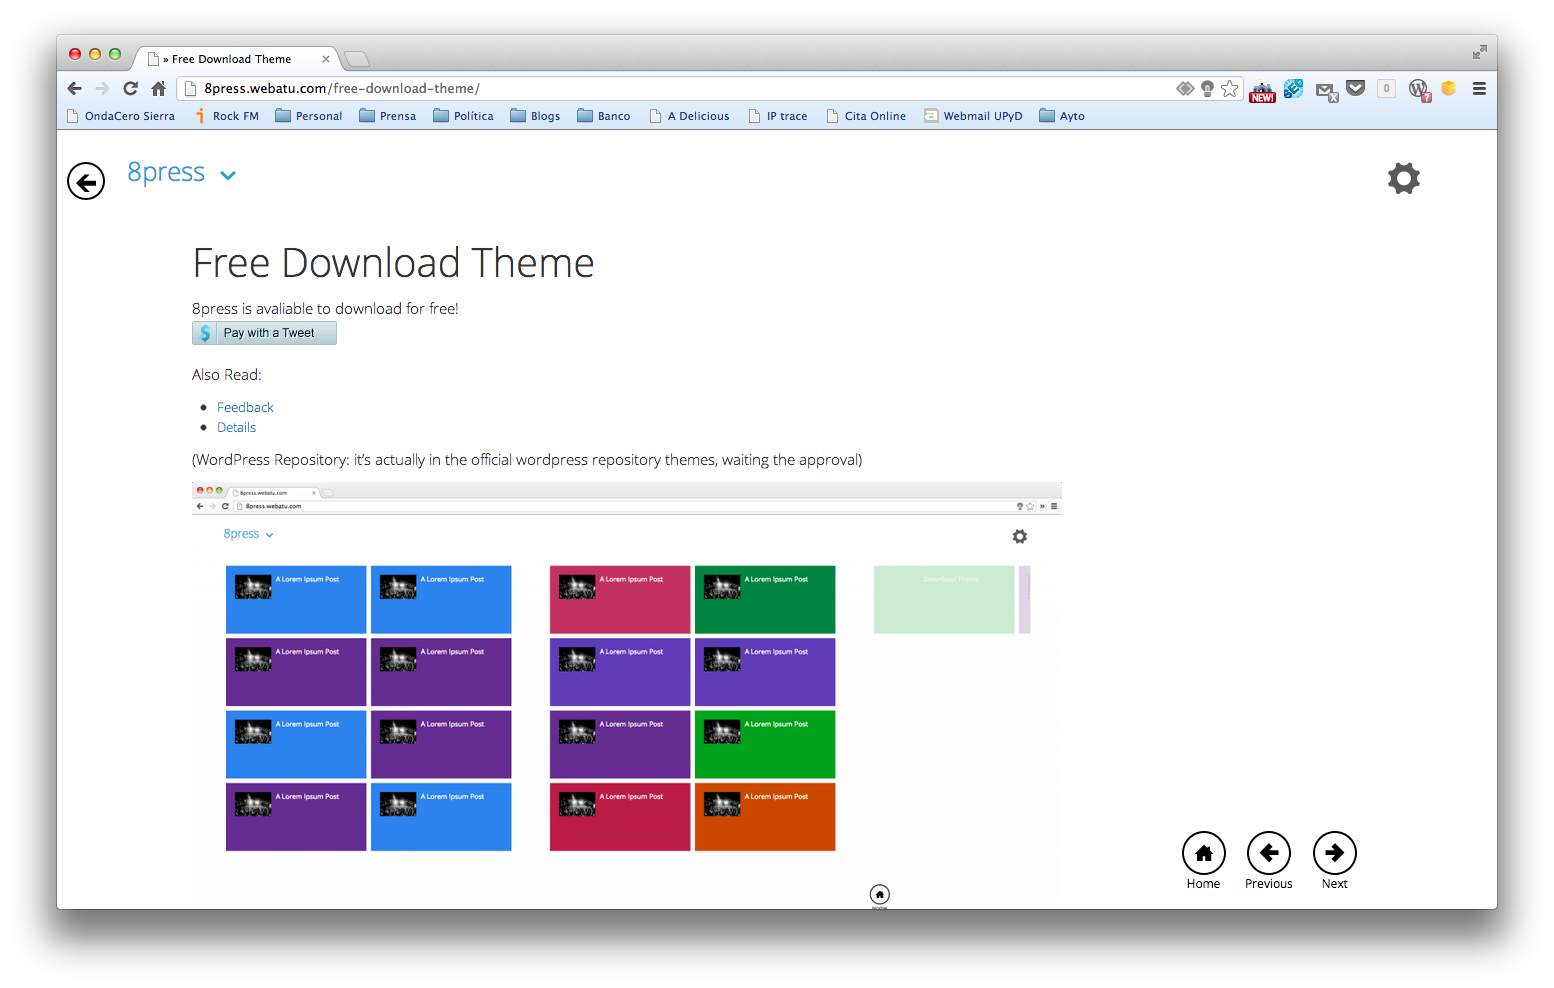
Task: Close the Free Download Theme tab
Action: 326,59
